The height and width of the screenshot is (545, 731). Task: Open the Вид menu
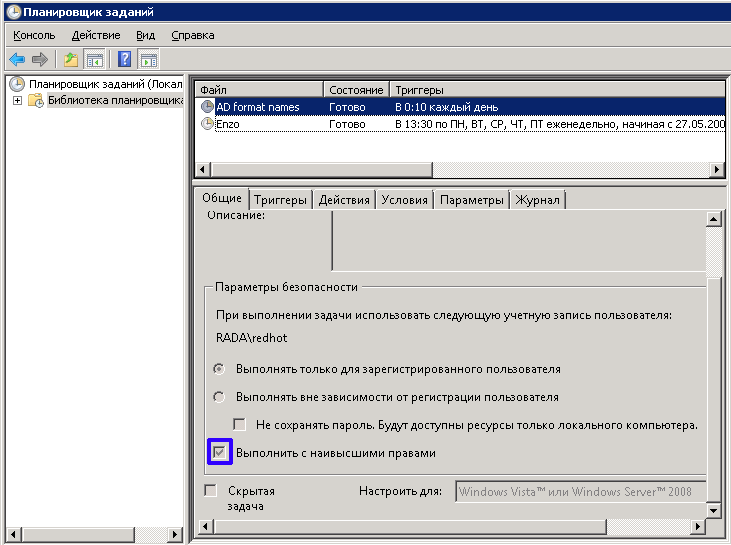point(145,35)
